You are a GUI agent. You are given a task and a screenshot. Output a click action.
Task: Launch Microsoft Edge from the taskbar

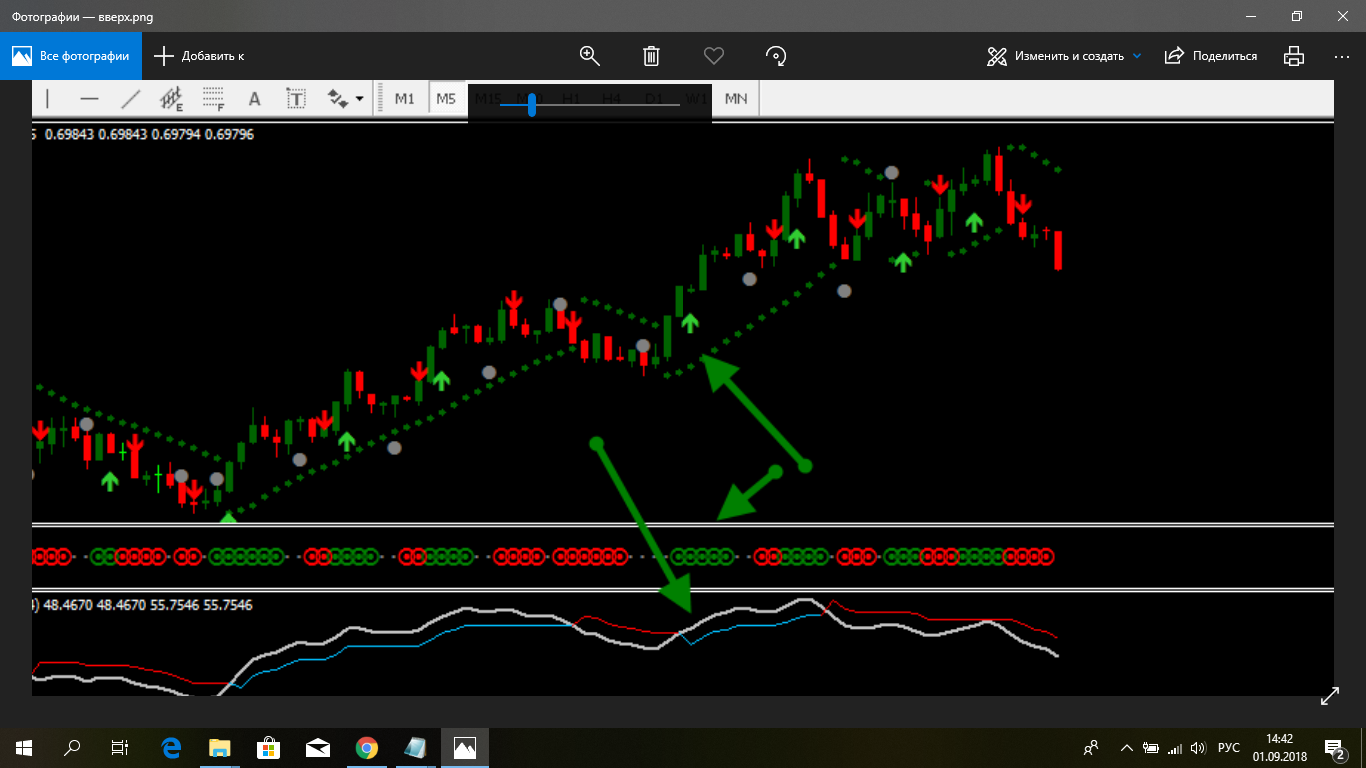(x=171, y=748)
